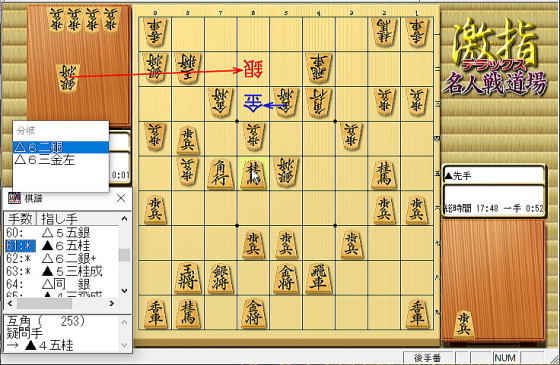Click the red 銀 drop marker on 6二
Viewport: 560px width, 365px height.
[253, 69]
